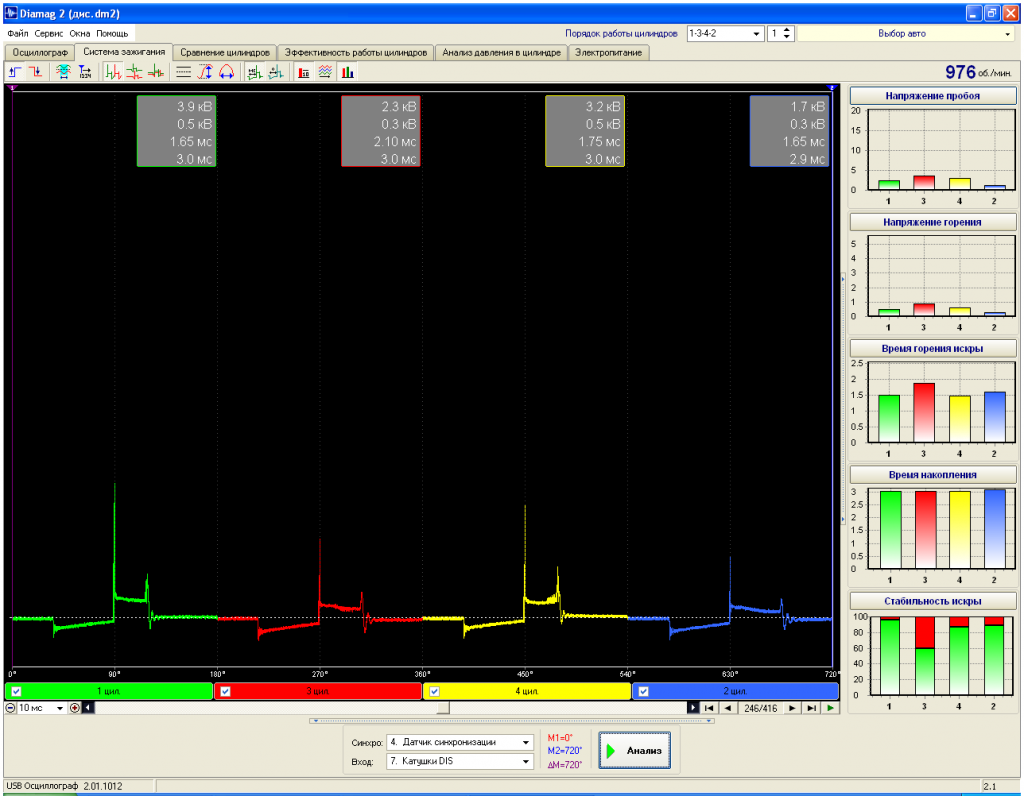Jump to the first frame
Image resolution: width=1024 pixels, height=796 pixels.
point(709,708)
